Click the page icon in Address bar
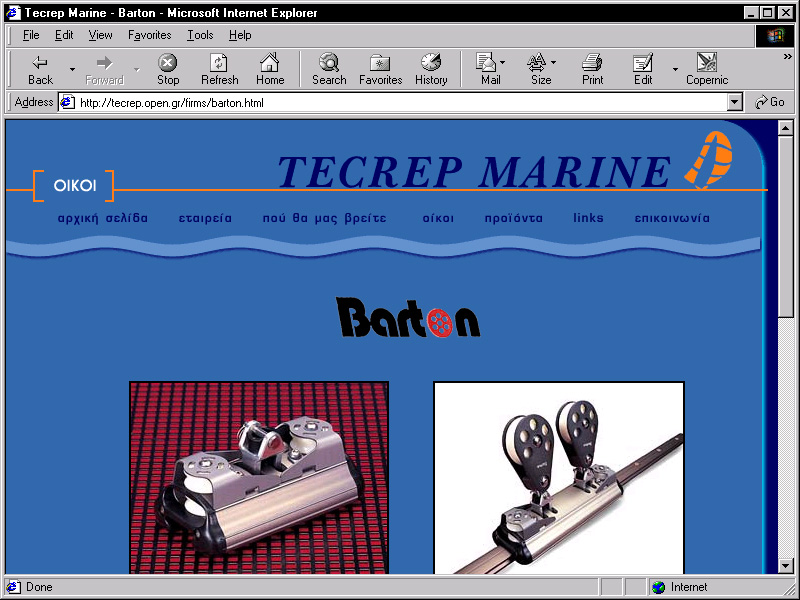The height and width of the screenshot is (600, 800). coord(68,103)
